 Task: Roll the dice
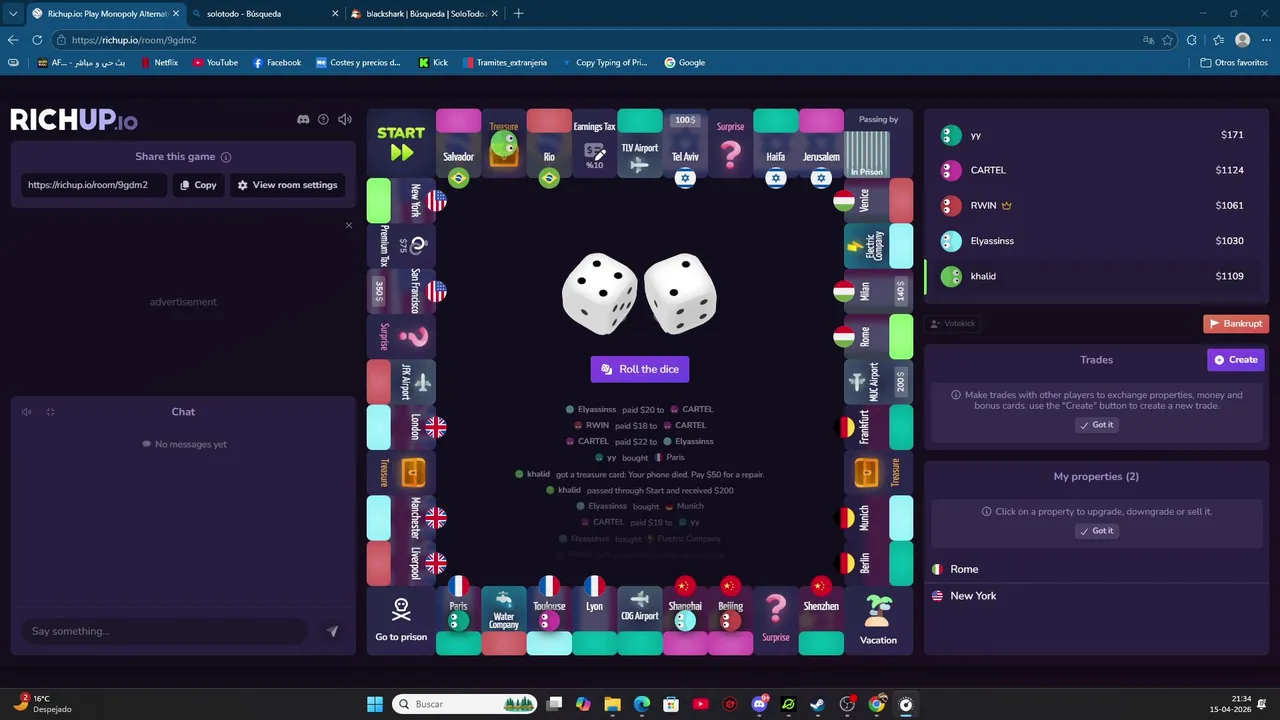(640, 369)
